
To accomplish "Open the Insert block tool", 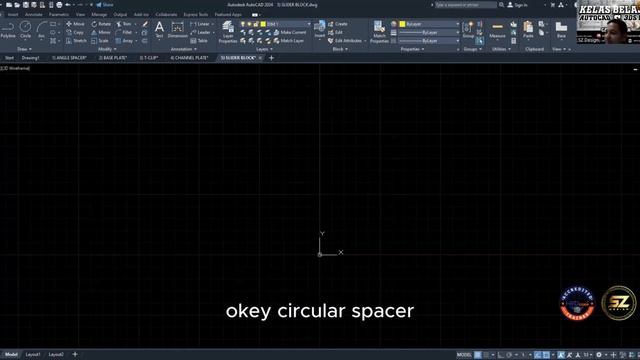I will (320, 29).
